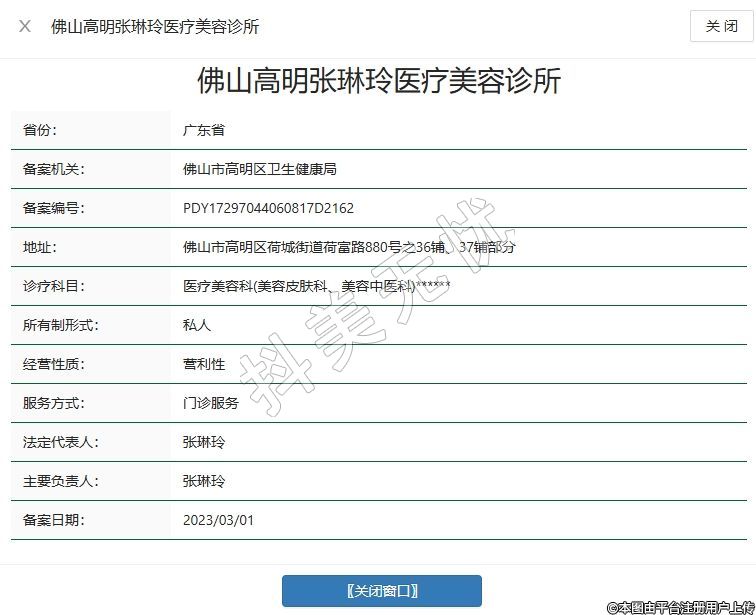Screen dimensions: 756x615
Task: Click the 备案编号 field label
Action: coord(54,208)
